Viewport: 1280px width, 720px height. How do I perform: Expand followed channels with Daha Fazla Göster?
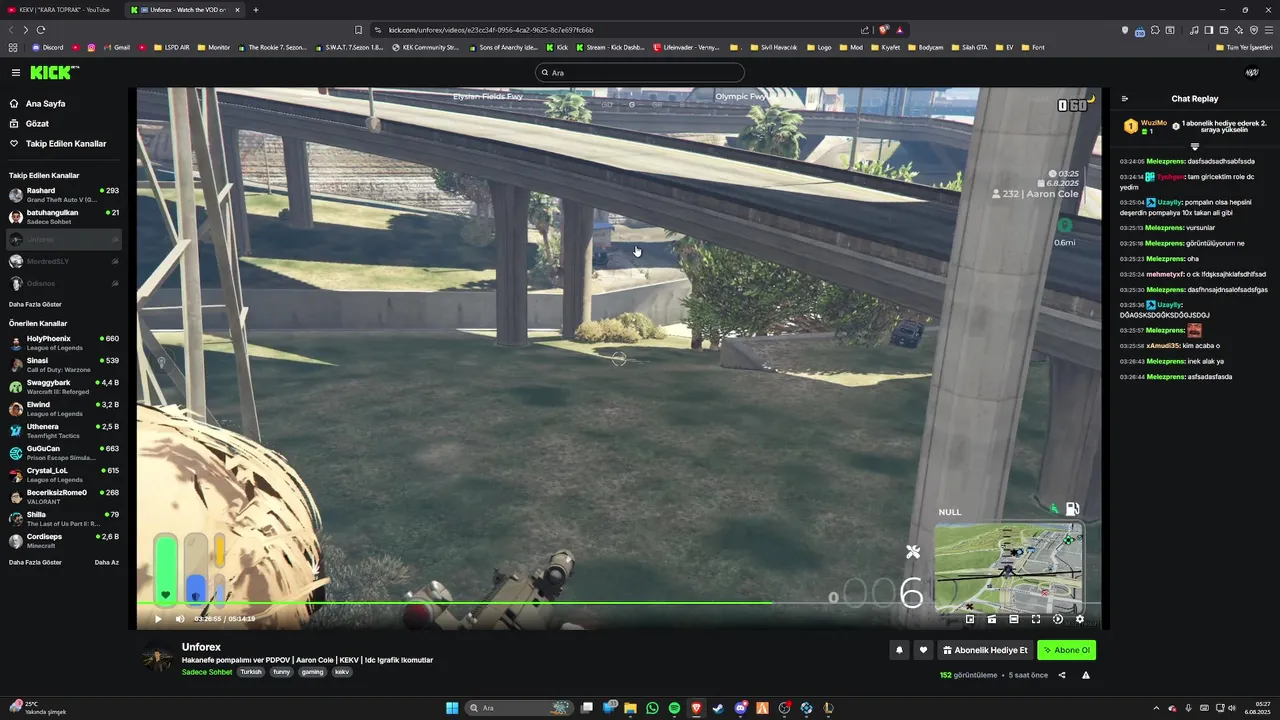[35, 304]
